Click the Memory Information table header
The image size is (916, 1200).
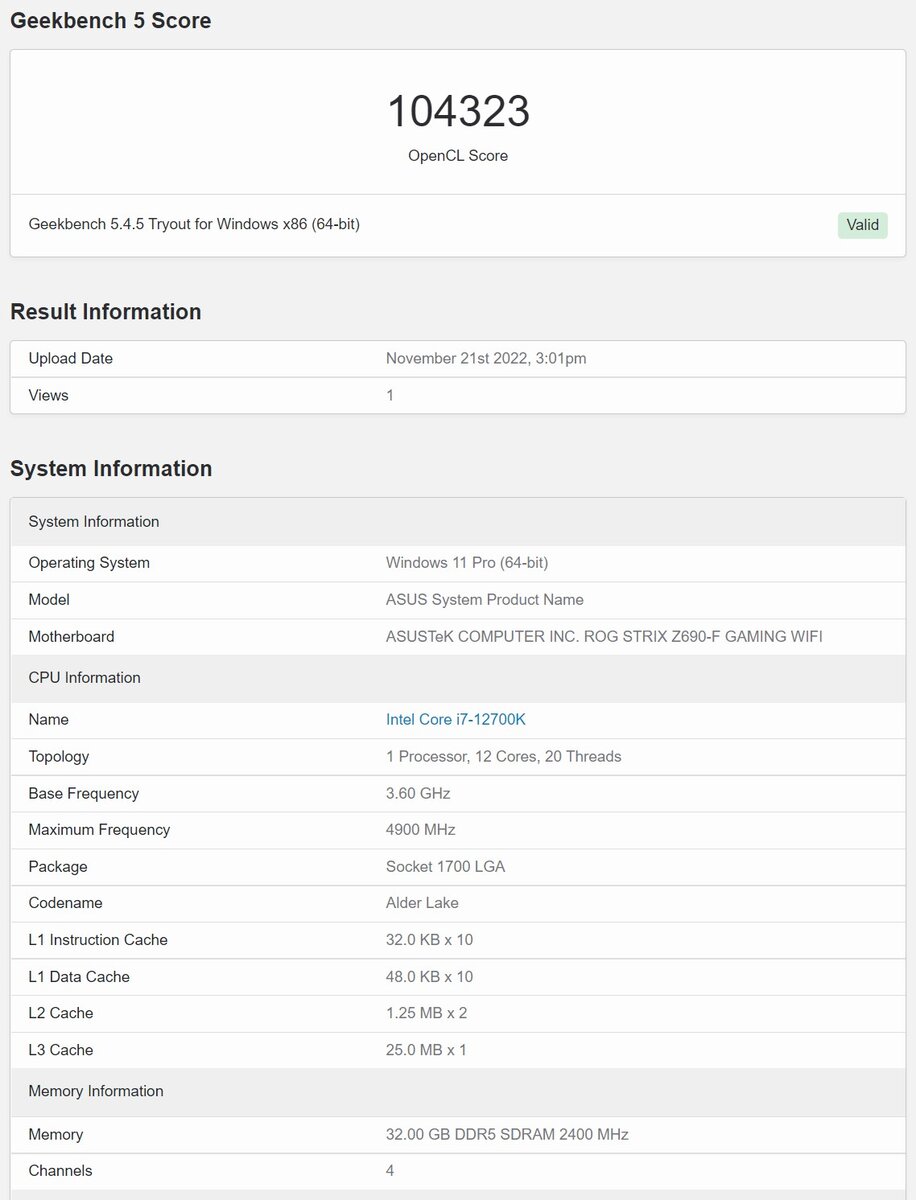tap(458, 1091)
